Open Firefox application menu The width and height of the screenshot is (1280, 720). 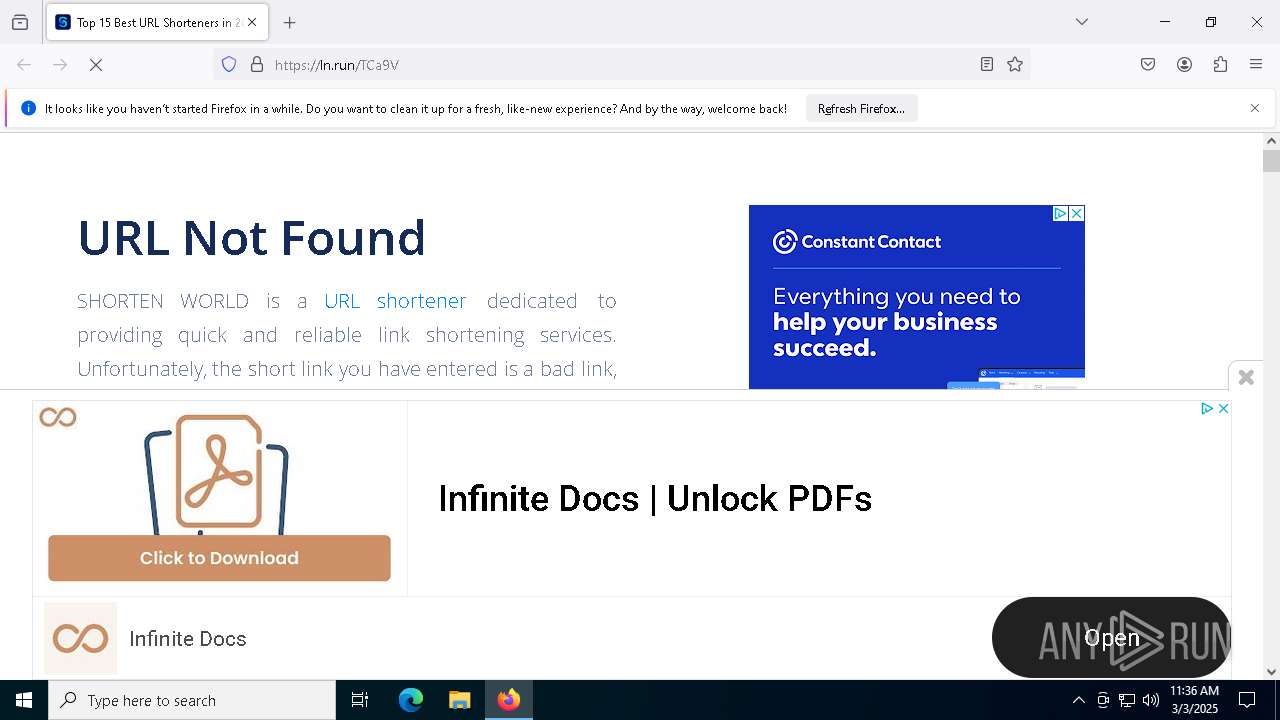click(1256, 65)
